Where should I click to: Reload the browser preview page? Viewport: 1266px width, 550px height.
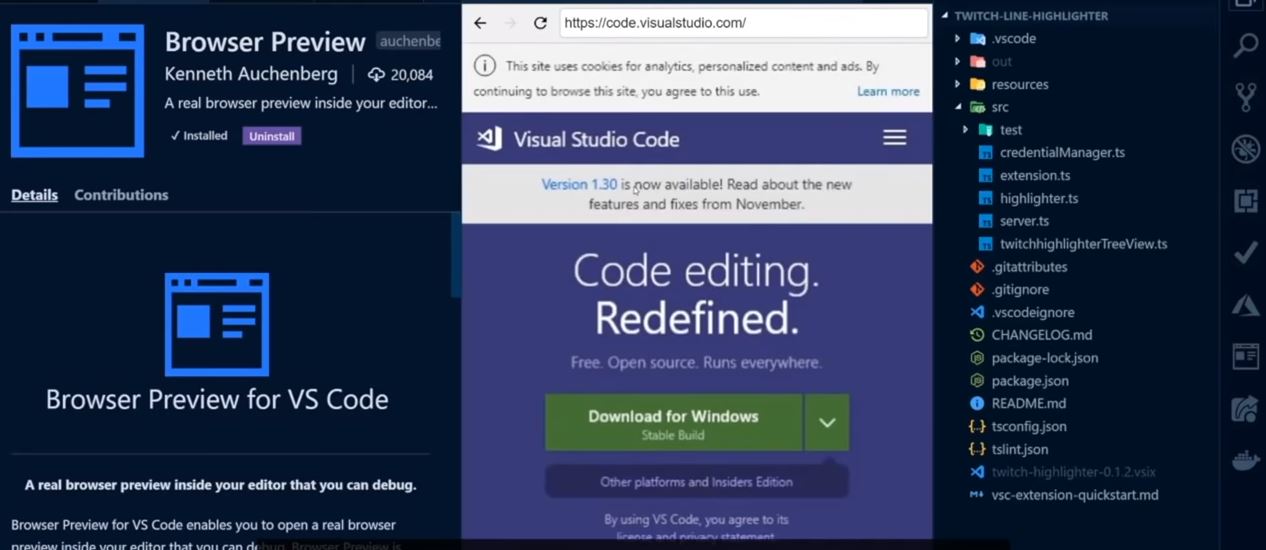[540, 22]
